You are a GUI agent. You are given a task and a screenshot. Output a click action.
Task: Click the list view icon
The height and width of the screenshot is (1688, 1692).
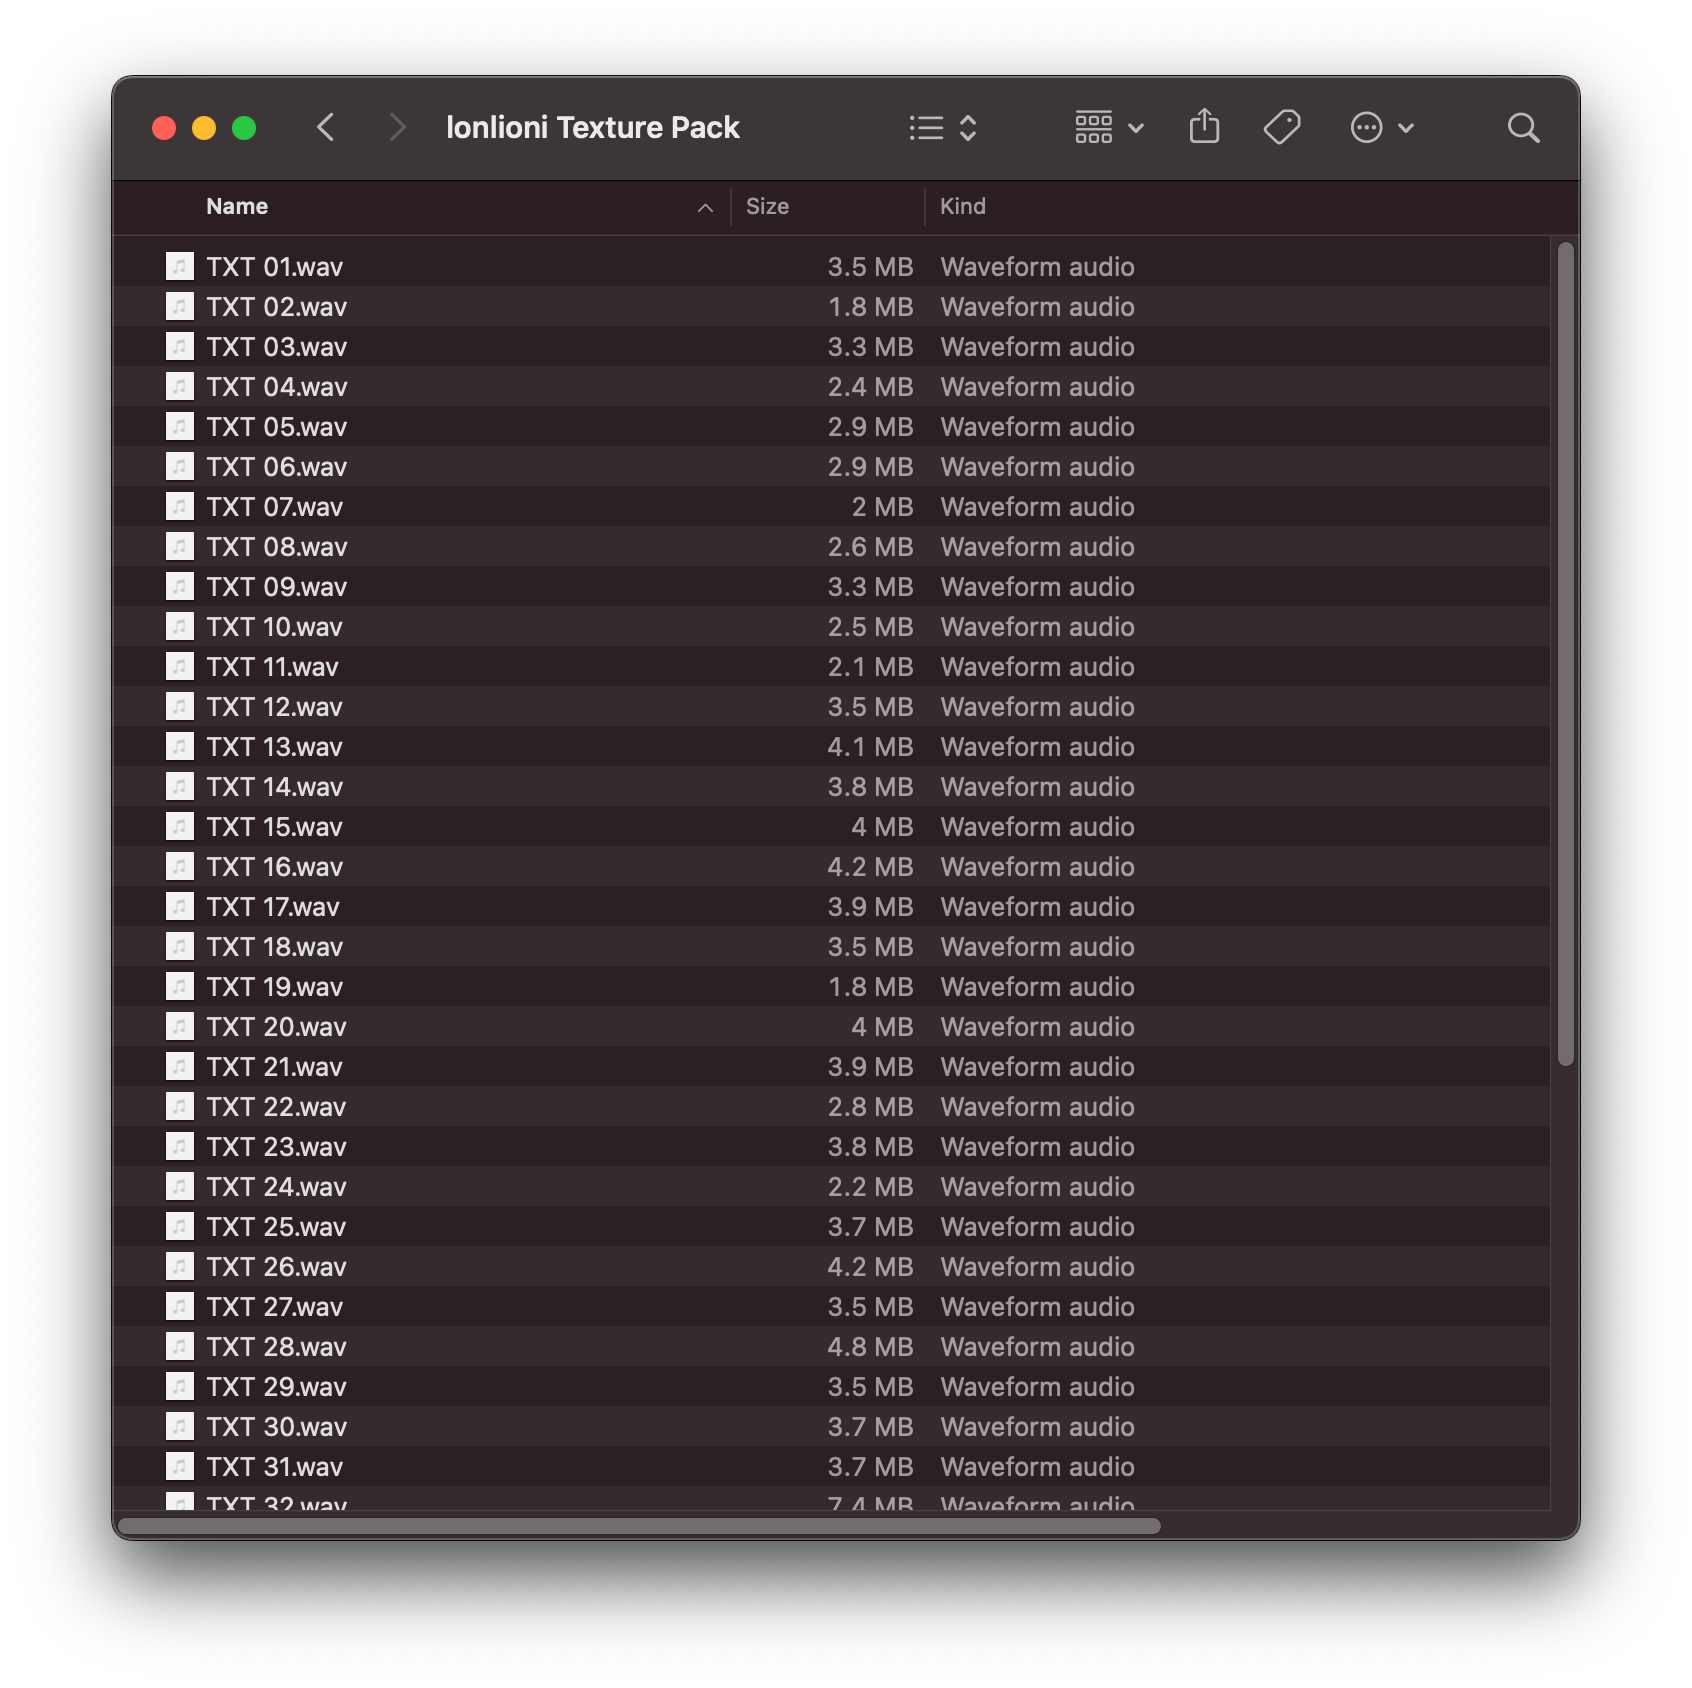[926, 128]
